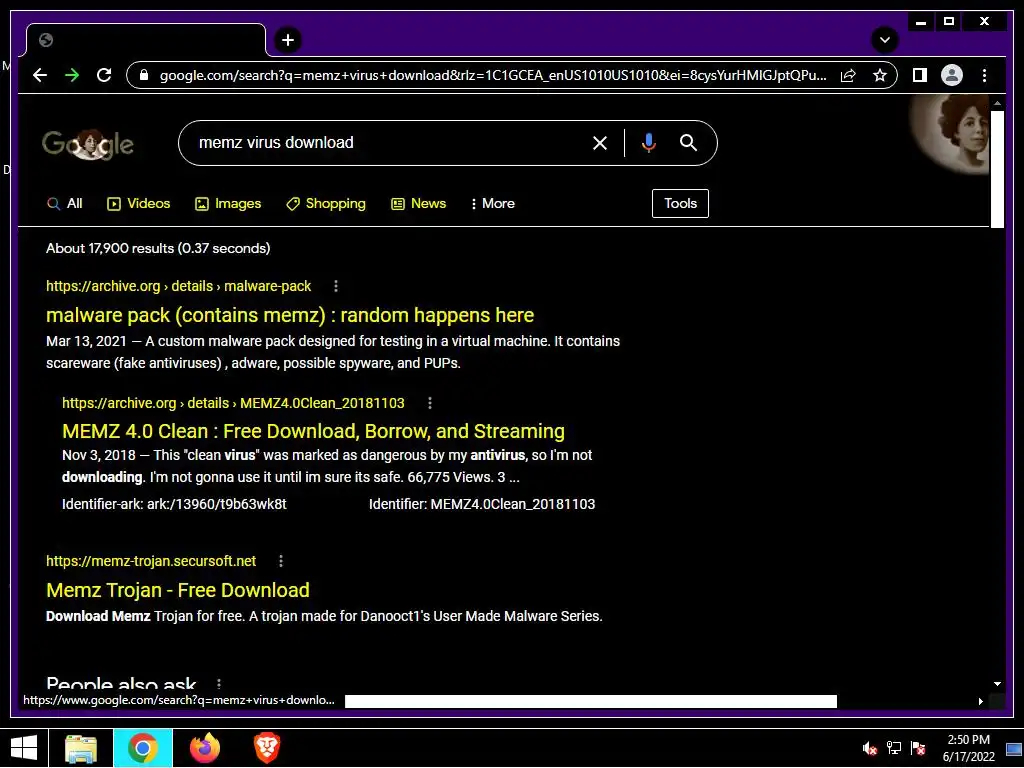Screen dimensions: 1024x768
Task: Click the Action Center flag tray icon
Action: click(x=918, y=748)
